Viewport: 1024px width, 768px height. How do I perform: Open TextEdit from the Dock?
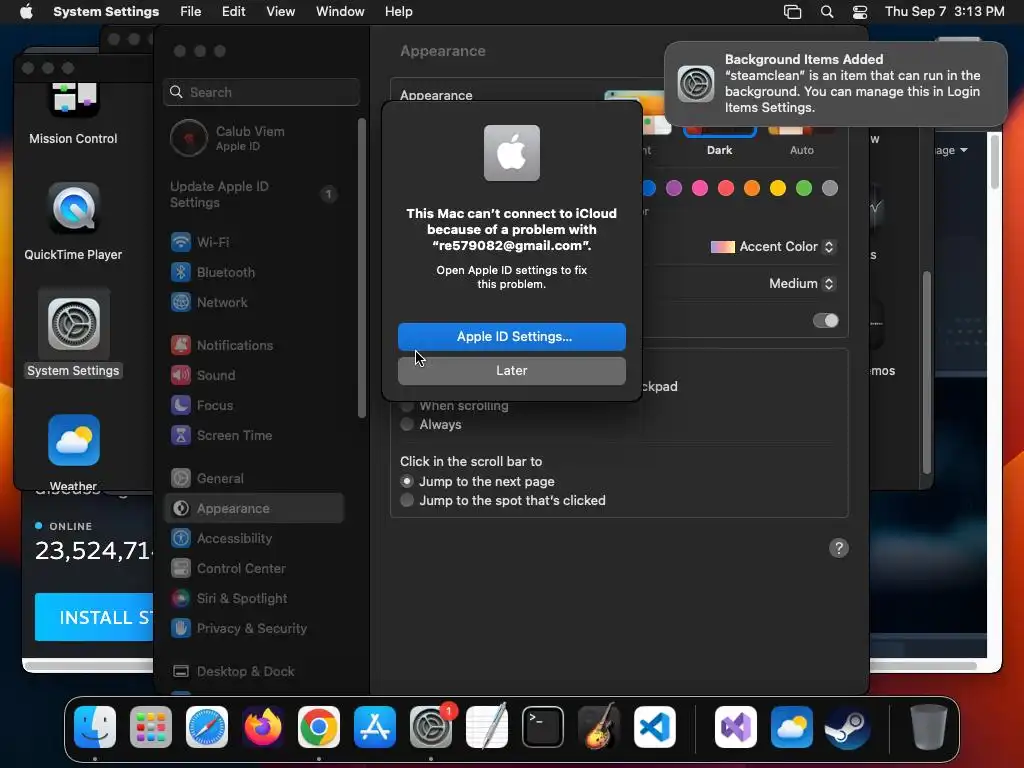(487, 727)
